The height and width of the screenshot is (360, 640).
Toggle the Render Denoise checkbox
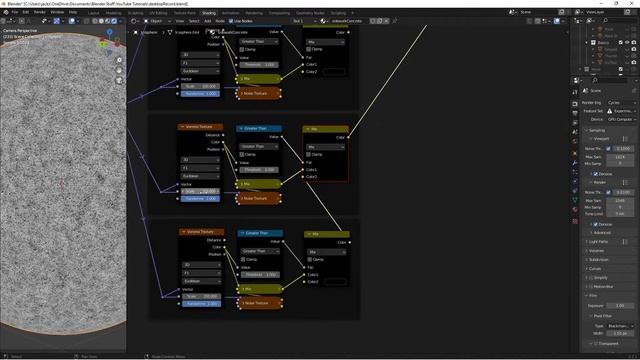click(596, 224)
